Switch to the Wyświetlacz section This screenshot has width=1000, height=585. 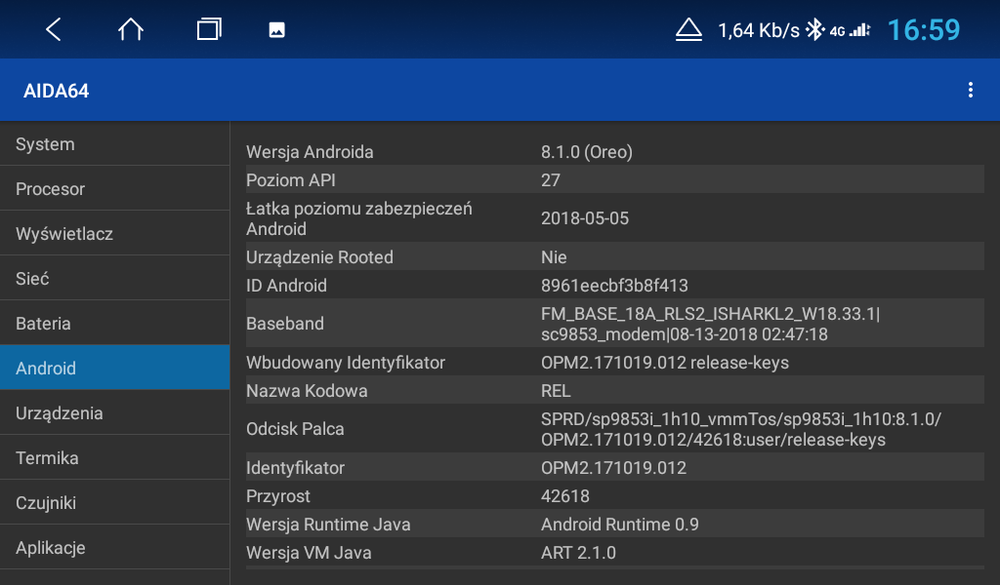point(115,233)
